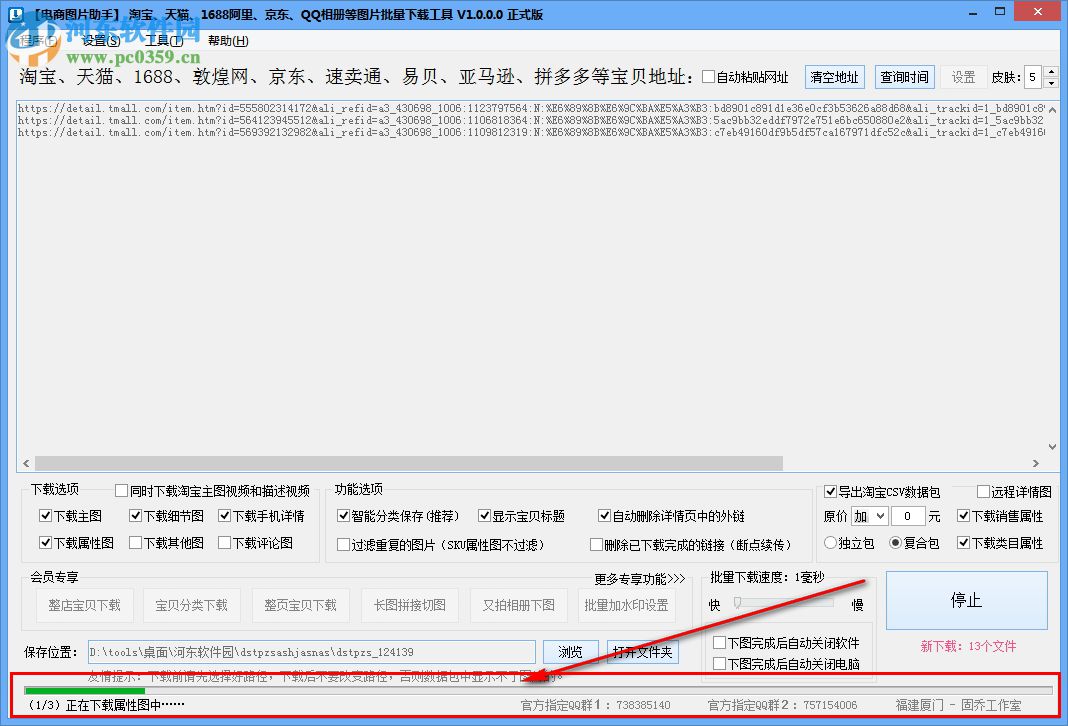
Task: Click the URL box scroll-up arrow
Action: [x=1052, y=109]
